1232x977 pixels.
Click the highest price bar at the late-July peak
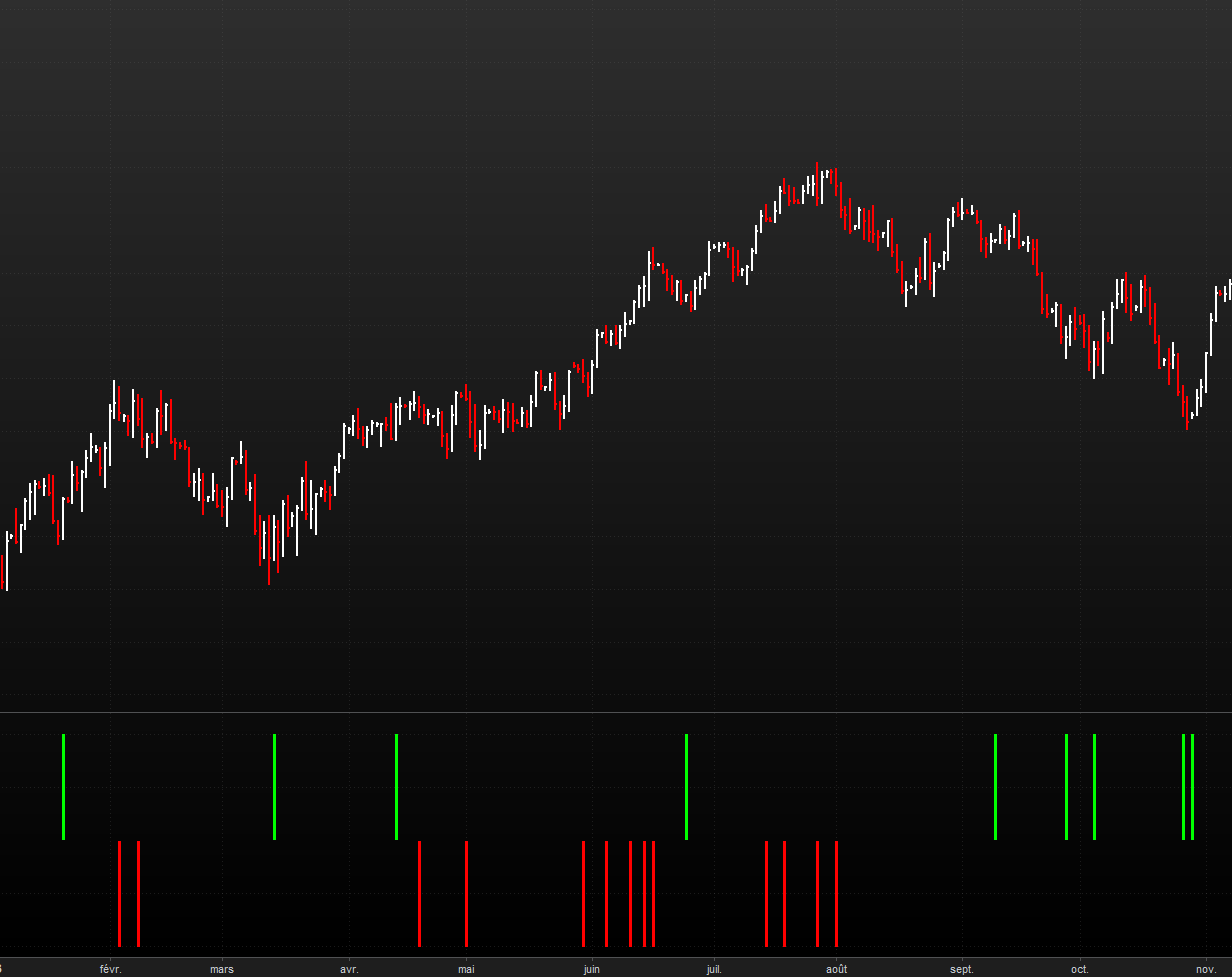(817, 183)
